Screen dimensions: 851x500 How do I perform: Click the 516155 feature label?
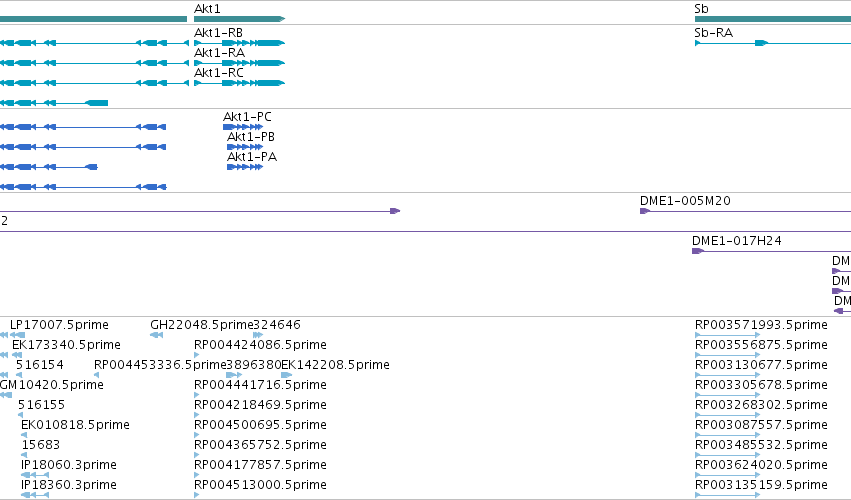point(41,405)
